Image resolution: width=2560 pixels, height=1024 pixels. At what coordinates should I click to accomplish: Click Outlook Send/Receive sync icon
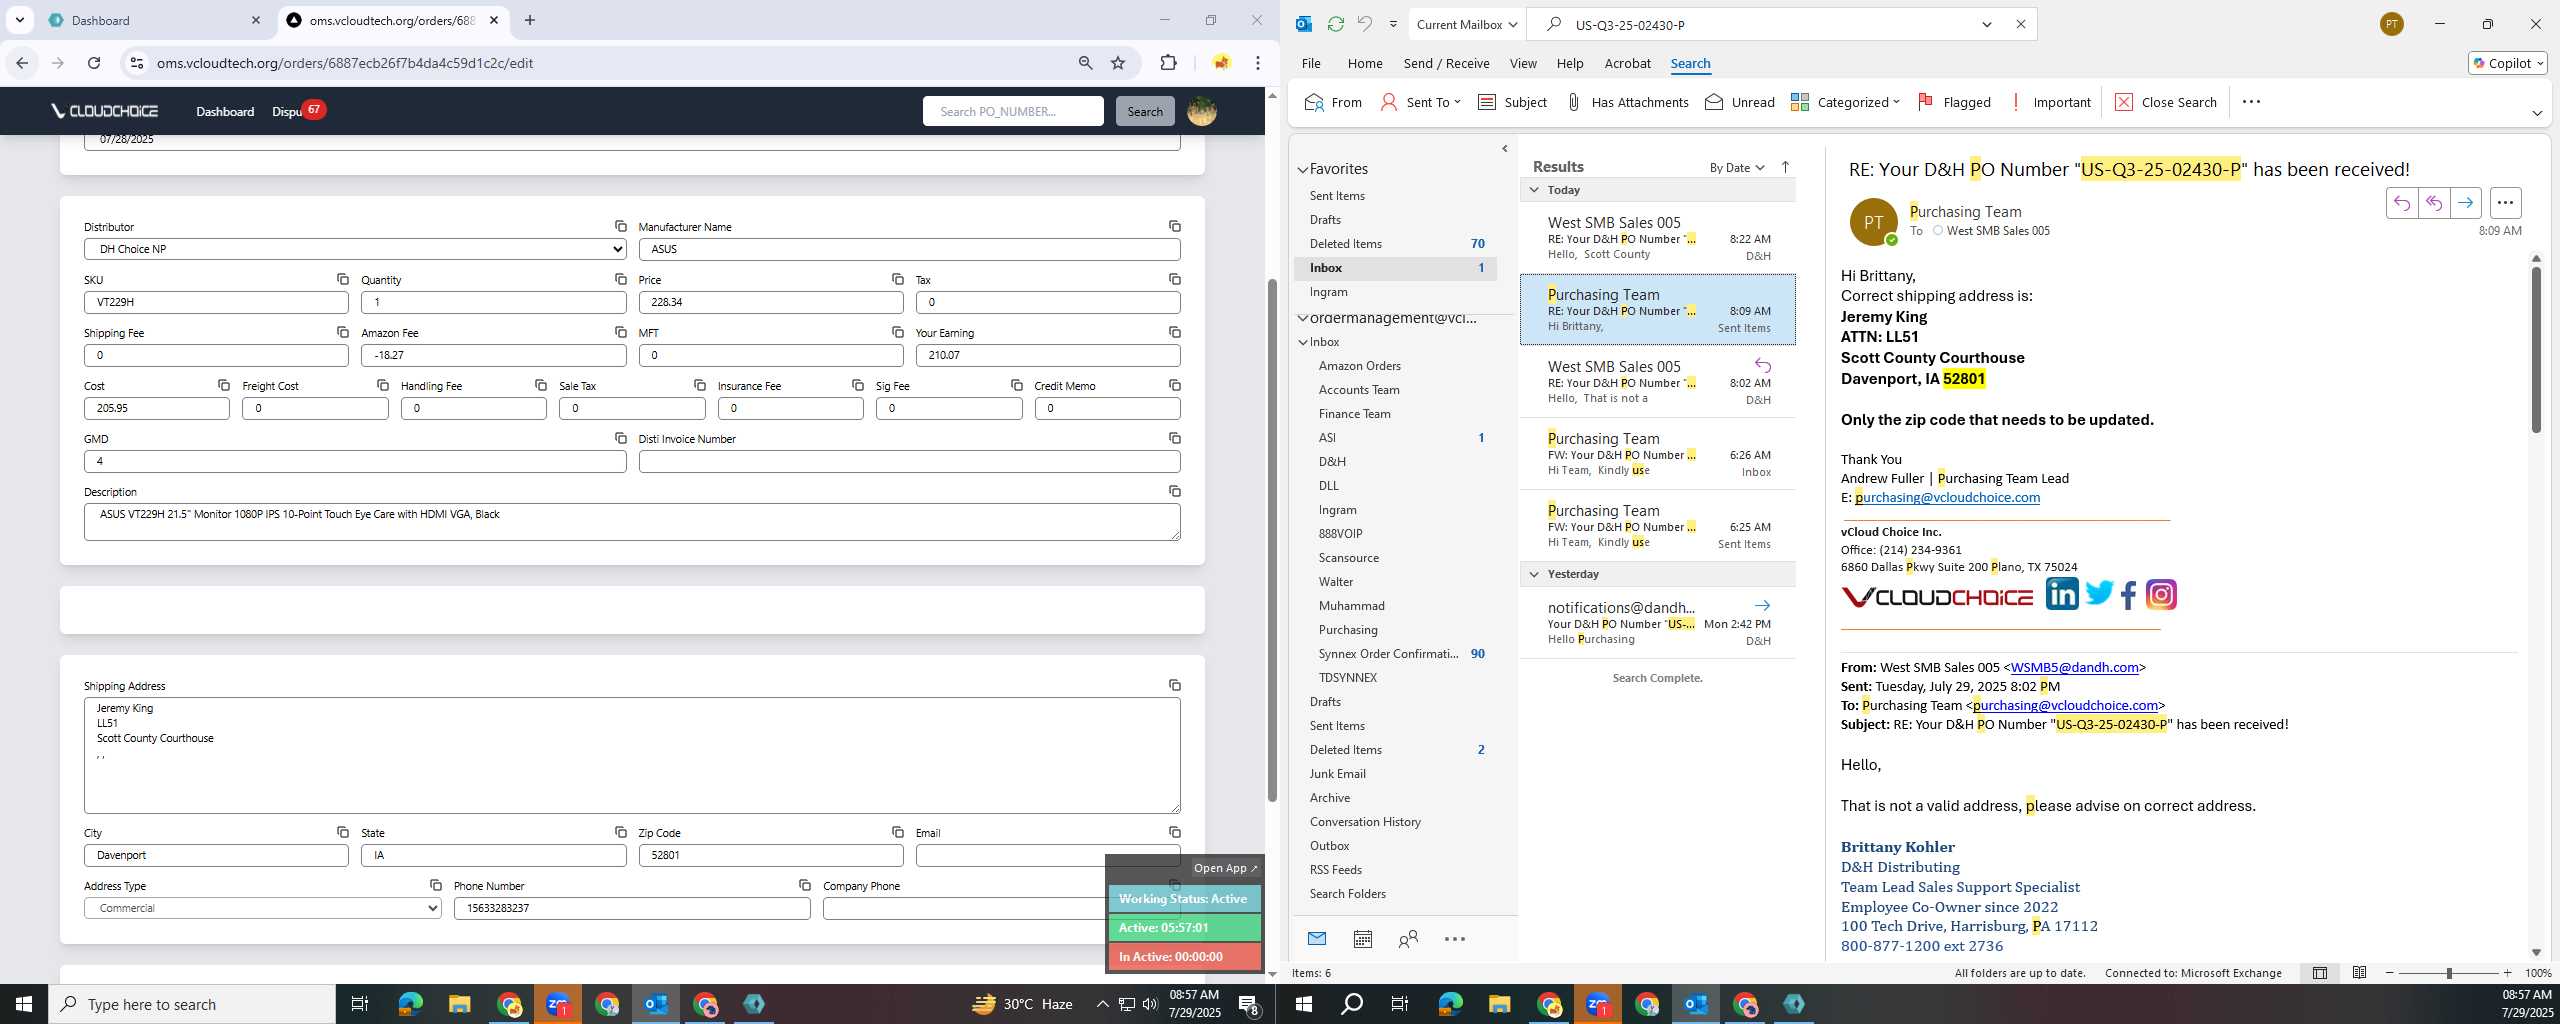(1335, 24)
